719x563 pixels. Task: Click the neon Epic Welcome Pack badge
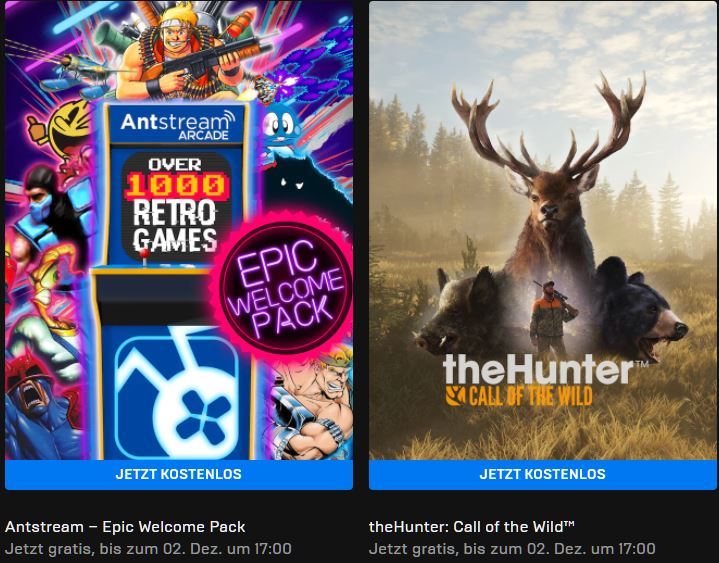tap(283, 288)
